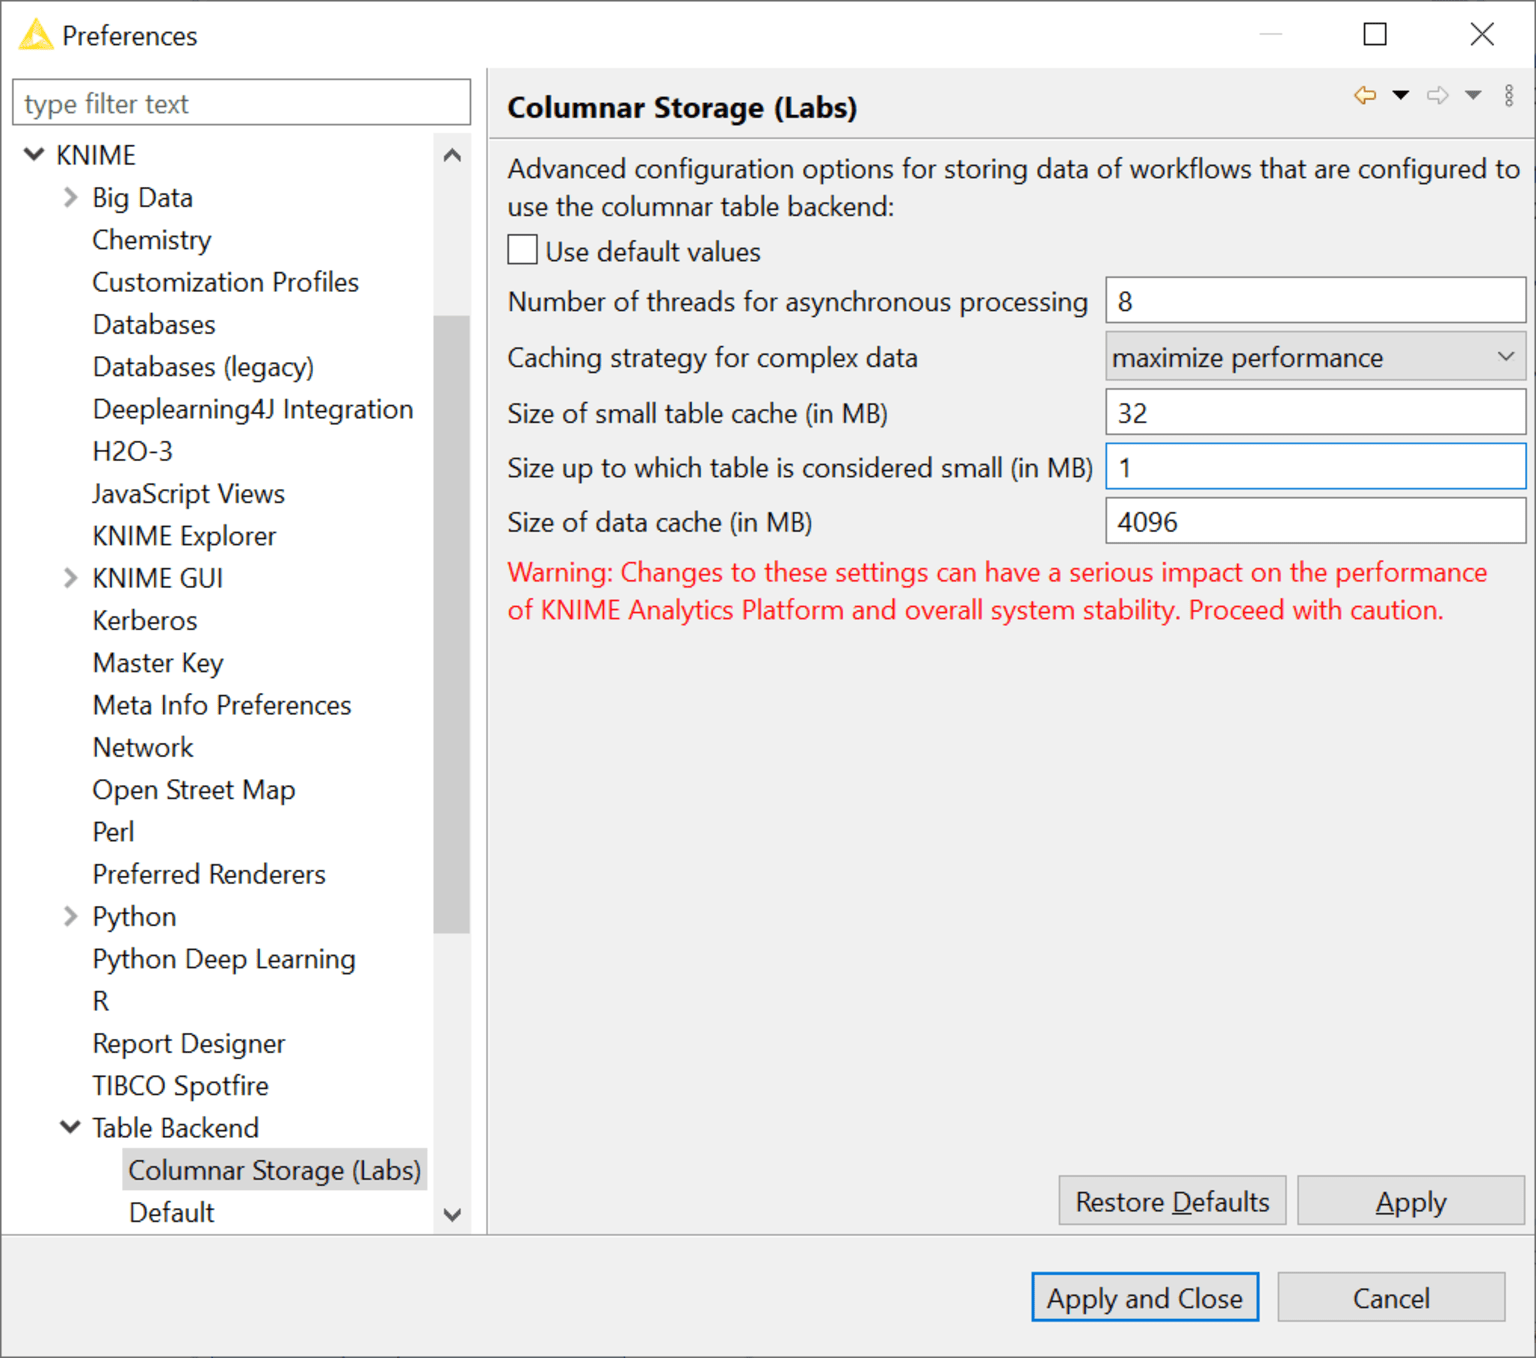Expand the Big Data node
The height and width of the screenshot is (1358, 1536).
pyautogui.click(x=70, y=197)
